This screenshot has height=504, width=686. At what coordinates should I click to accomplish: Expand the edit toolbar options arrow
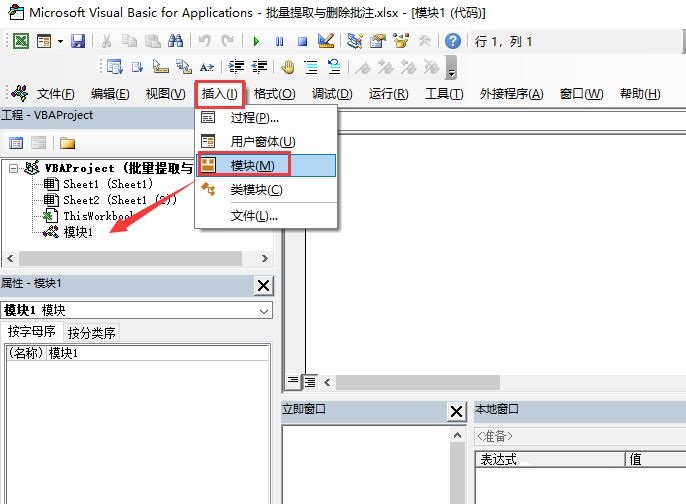[x=451, y=68]
